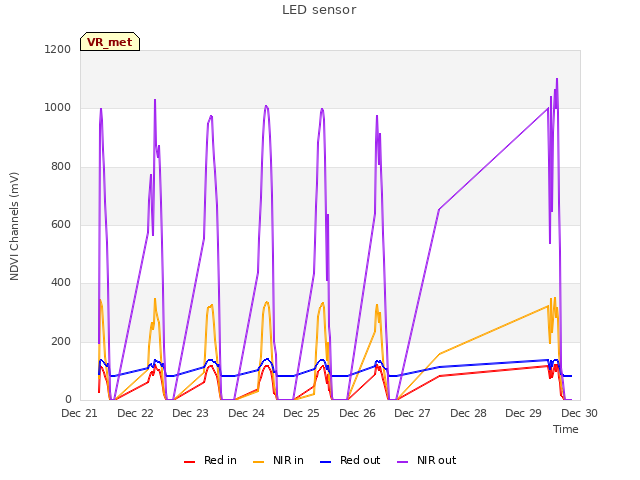
Task: Click the 600 y-axis label
Action: click(61, 224)
